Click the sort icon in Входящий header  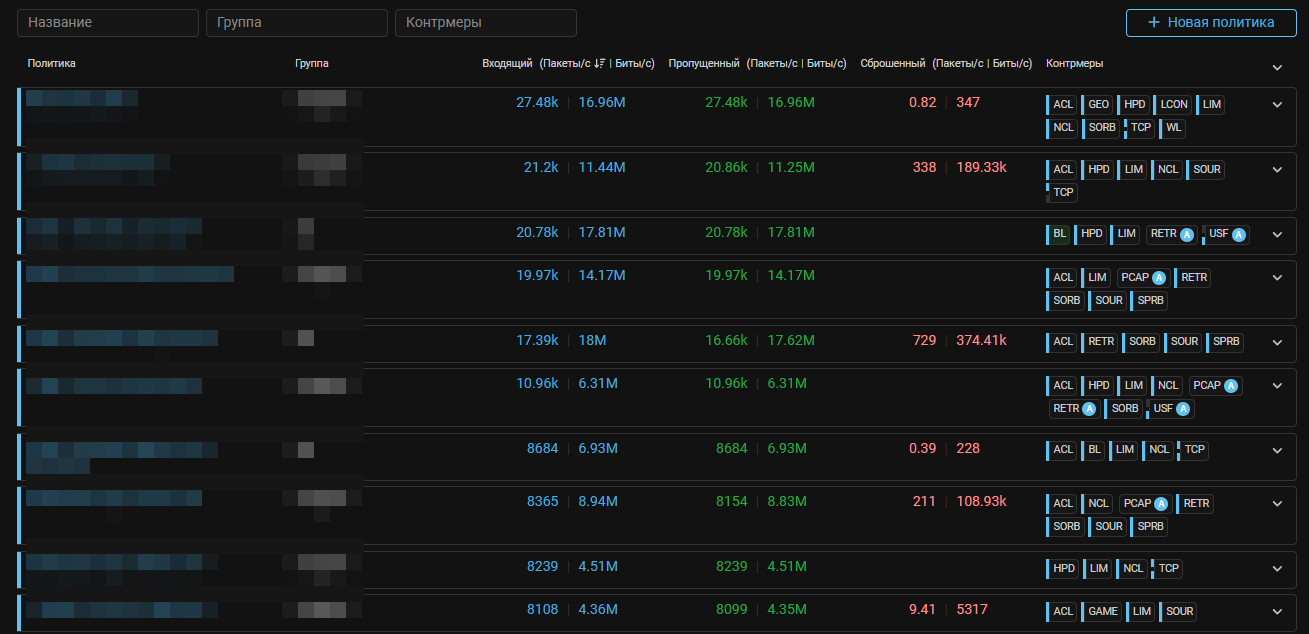click(x=599, y=64)
